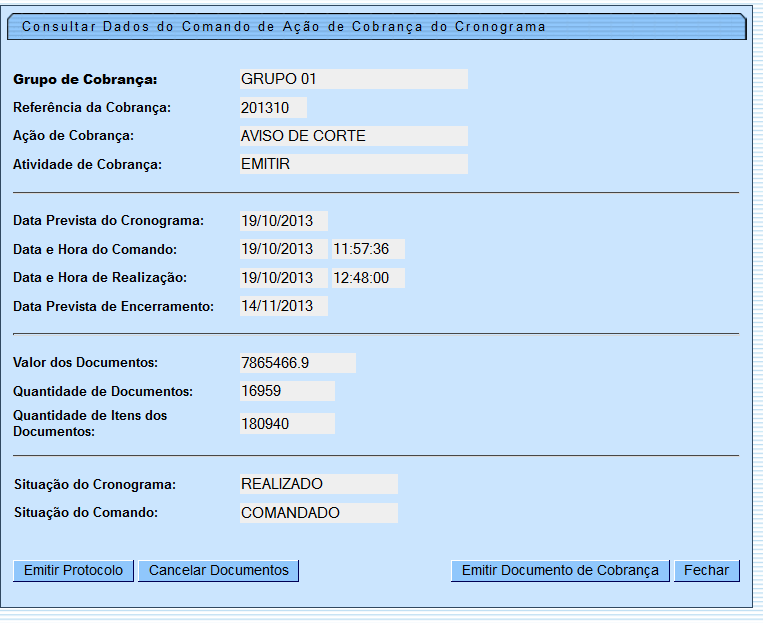Click the Situação do Cronograma REALIZADO field
Viewport: 763px width, 623px height.
coord(317,484)
